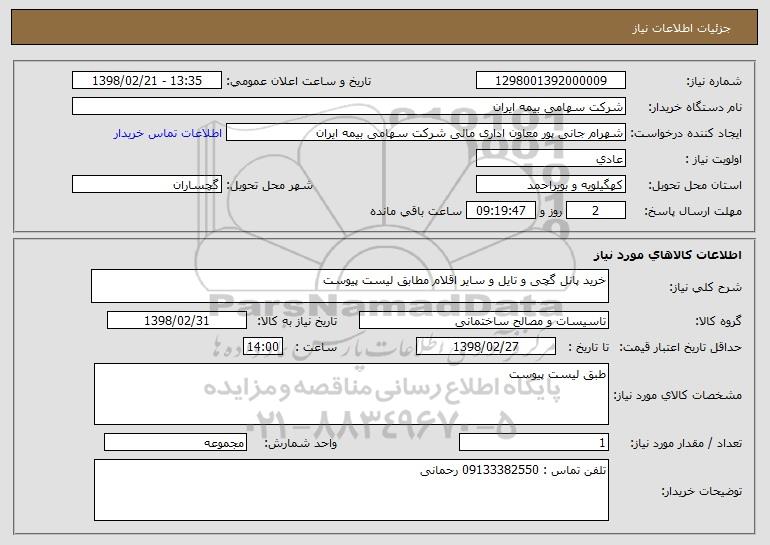Click the label ایجاد کننده درخواست
Screen dimensions: 770x545
point(686,133)
